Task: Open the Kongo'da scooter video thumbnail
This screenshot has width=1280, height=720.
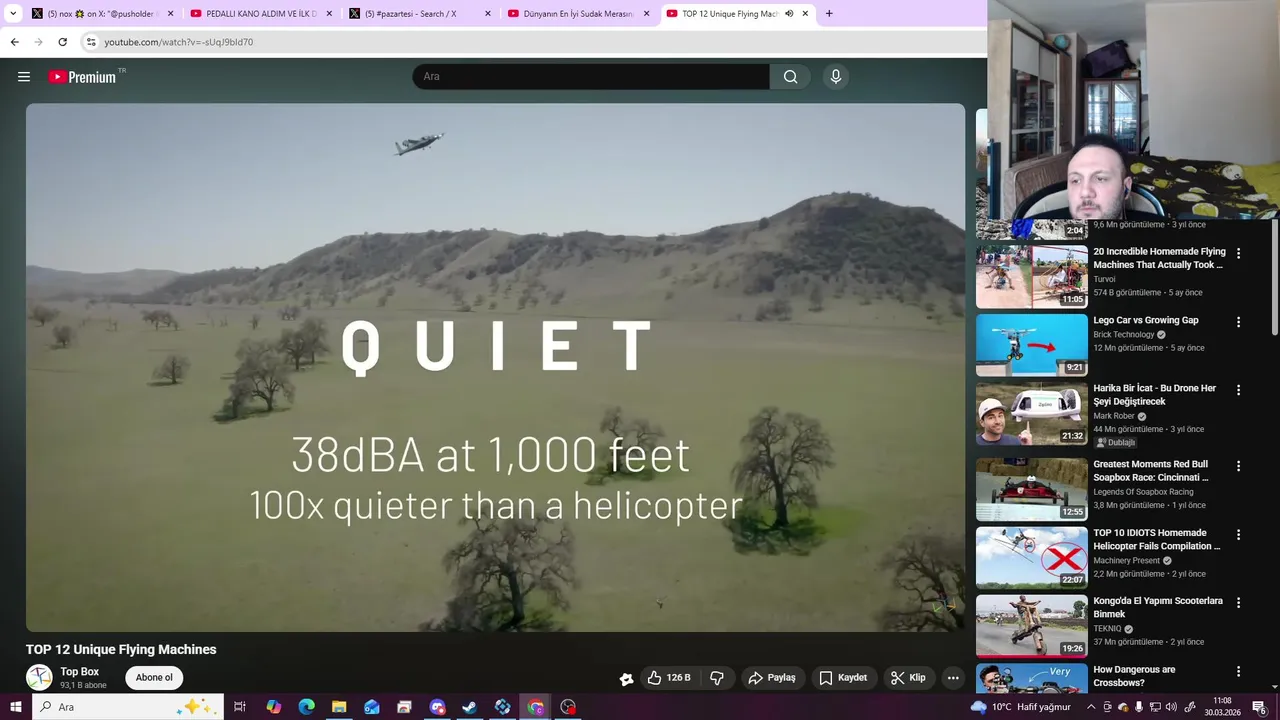Action: (1032, 626)
